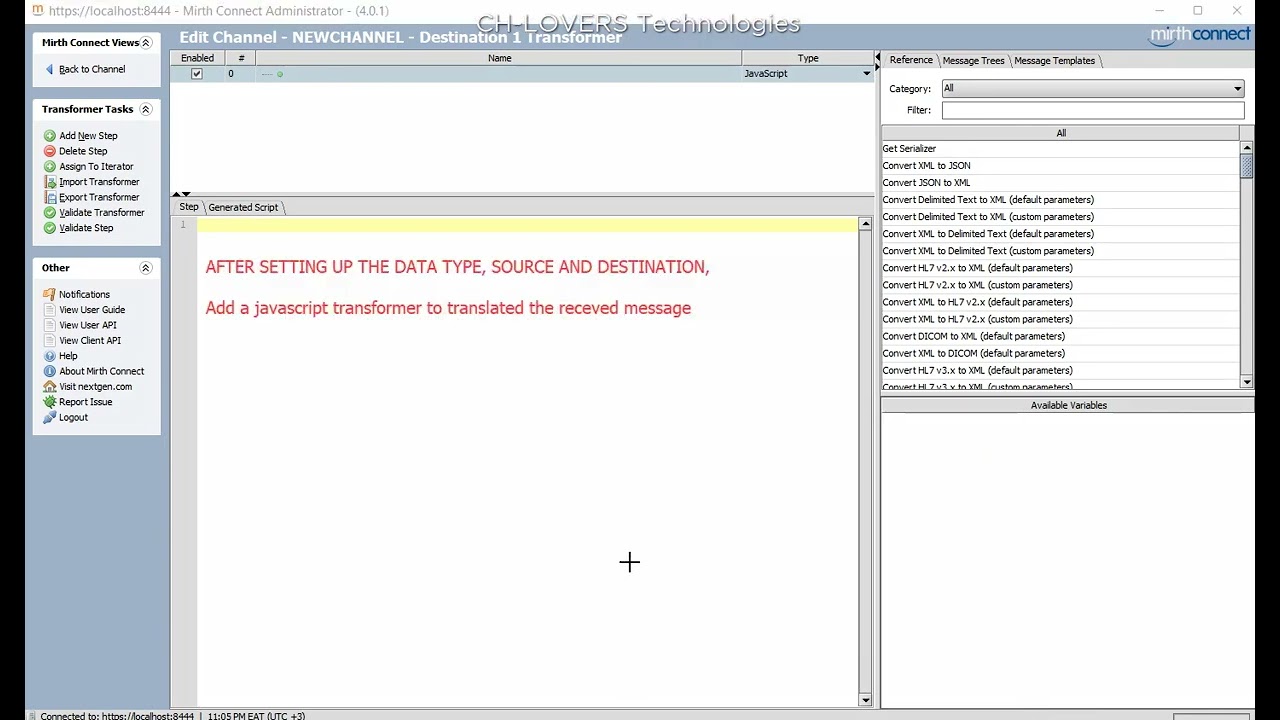The image size is (1280, 720).
Task: Open the Message Templates tab
Action: click(1054, 61)
